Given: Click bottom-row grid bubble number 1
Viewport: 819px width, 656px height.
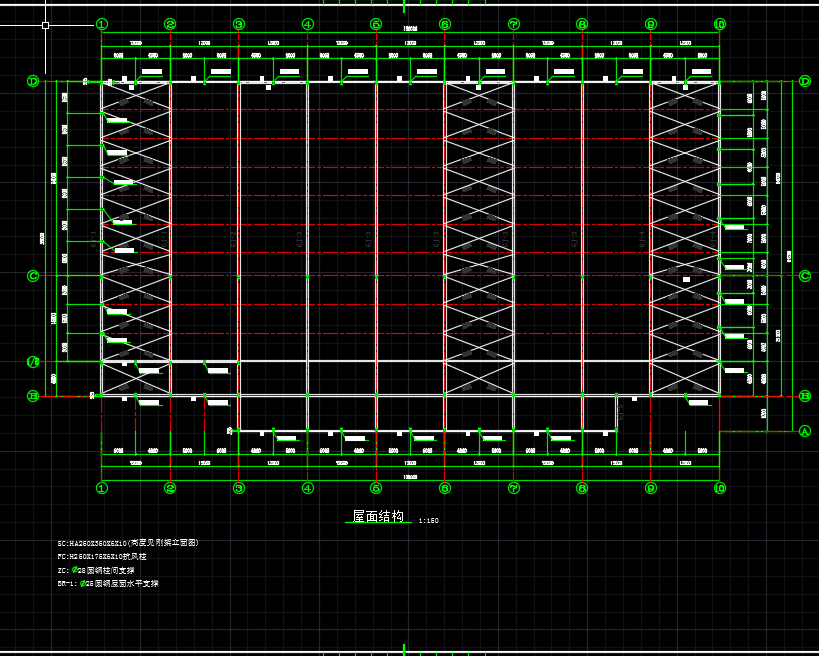Looking at the screenshot, I should [101, 488].
